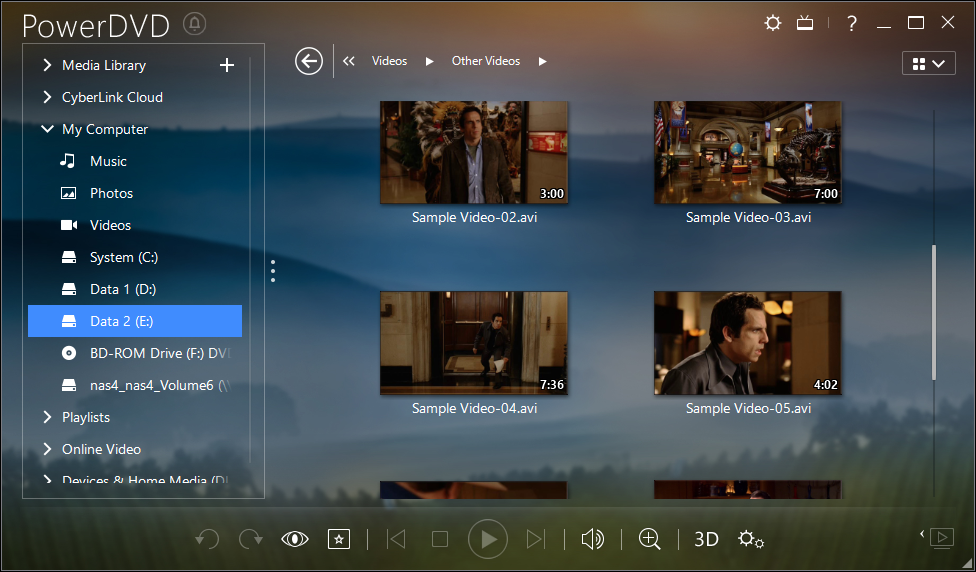
Task: Expand Playlists node
Action: (x=47, y=417)
